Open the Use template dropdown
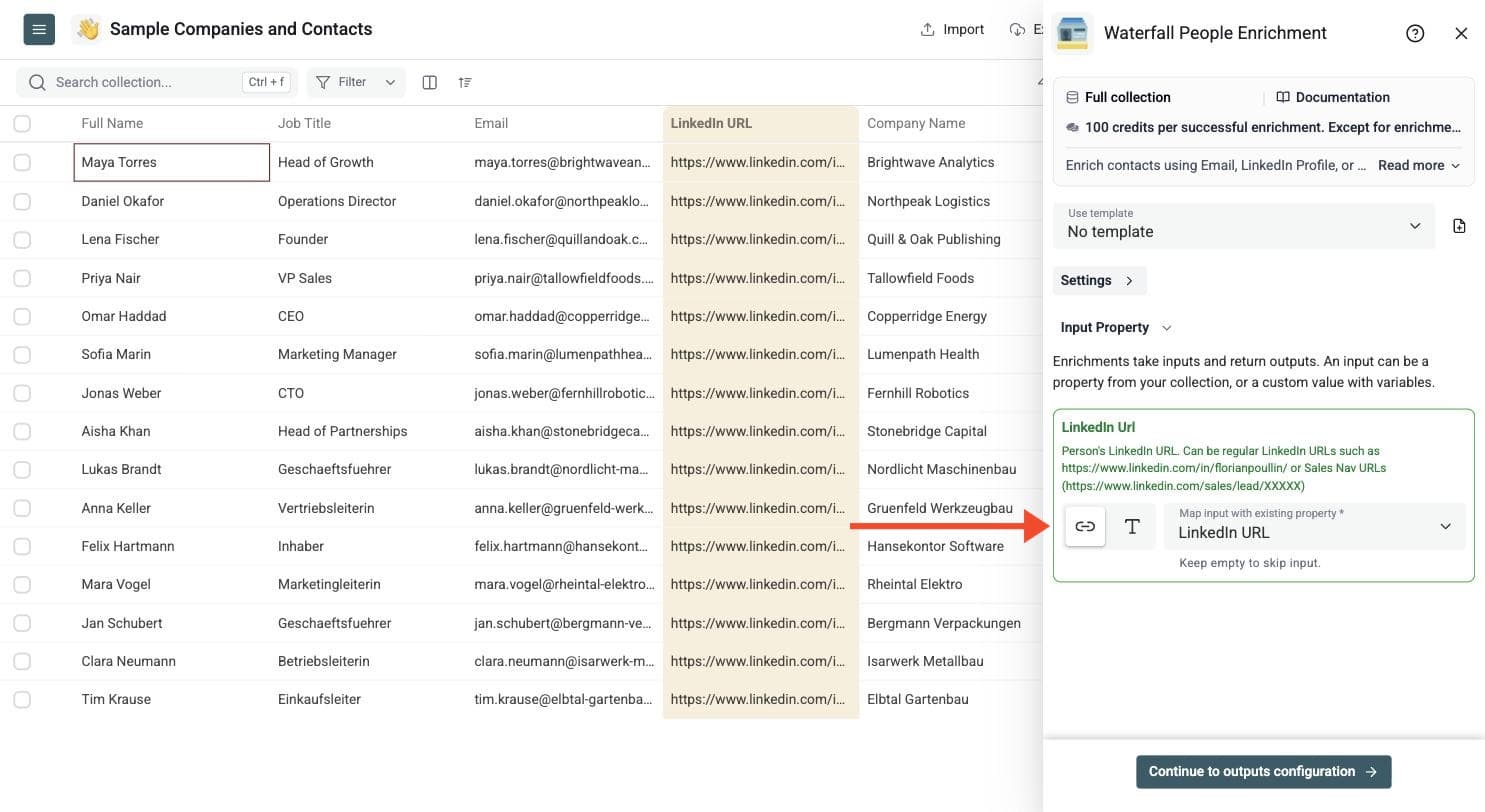This screenshot has width=1485, height=812. point(1244,225)
